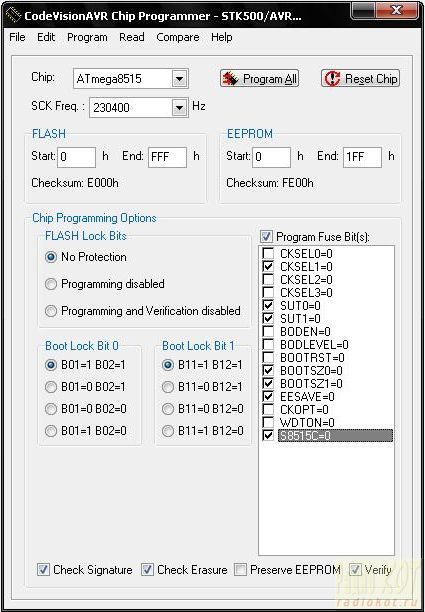Click the Reset Chip red icon
425x612 pixels.
click(332, 78)
